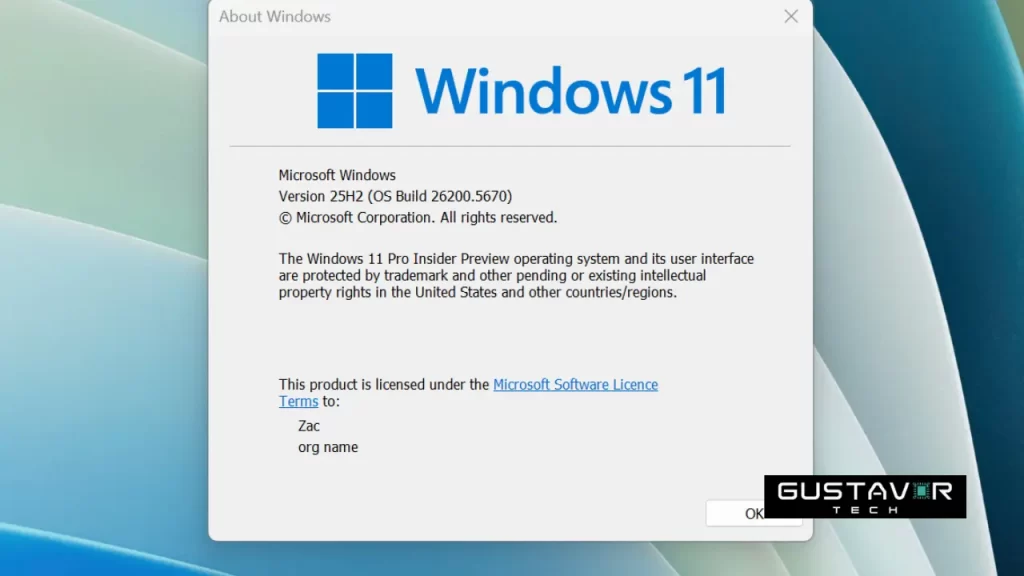Open the Microsoft Software Licence link
The image size is (1024, 576).
point(575,385)
